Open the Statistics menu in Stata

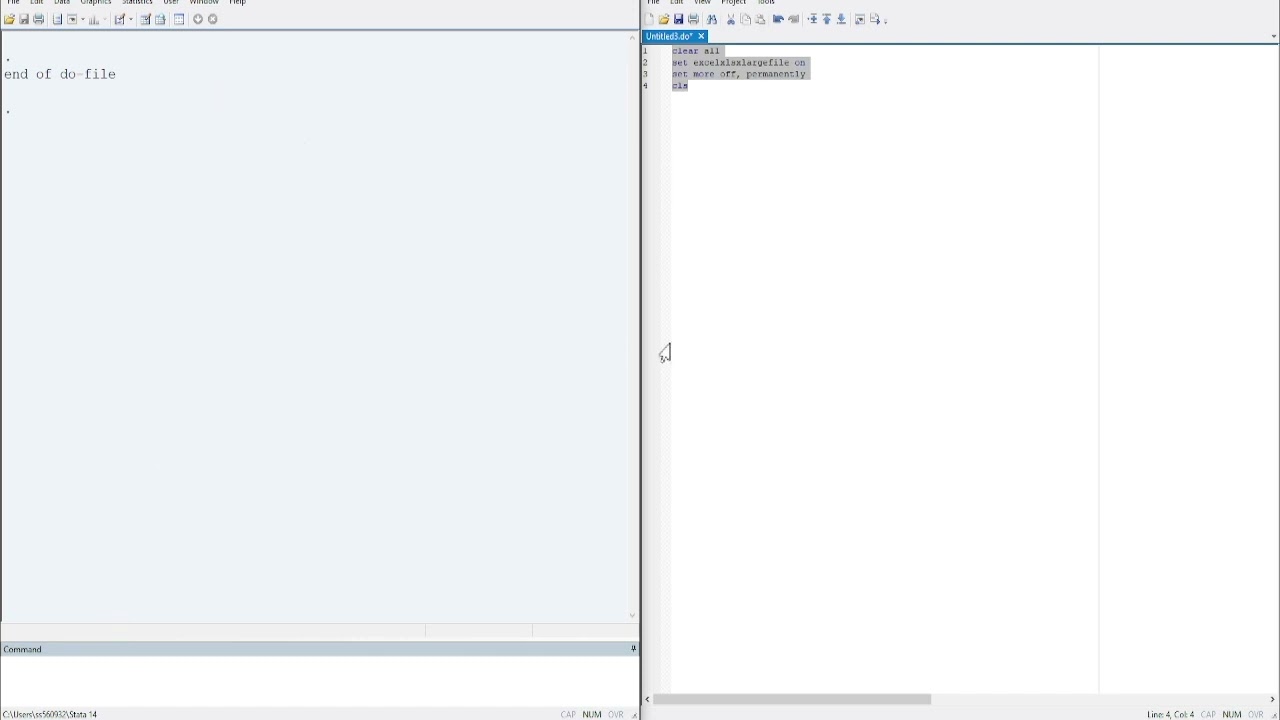tap(137, 2)
